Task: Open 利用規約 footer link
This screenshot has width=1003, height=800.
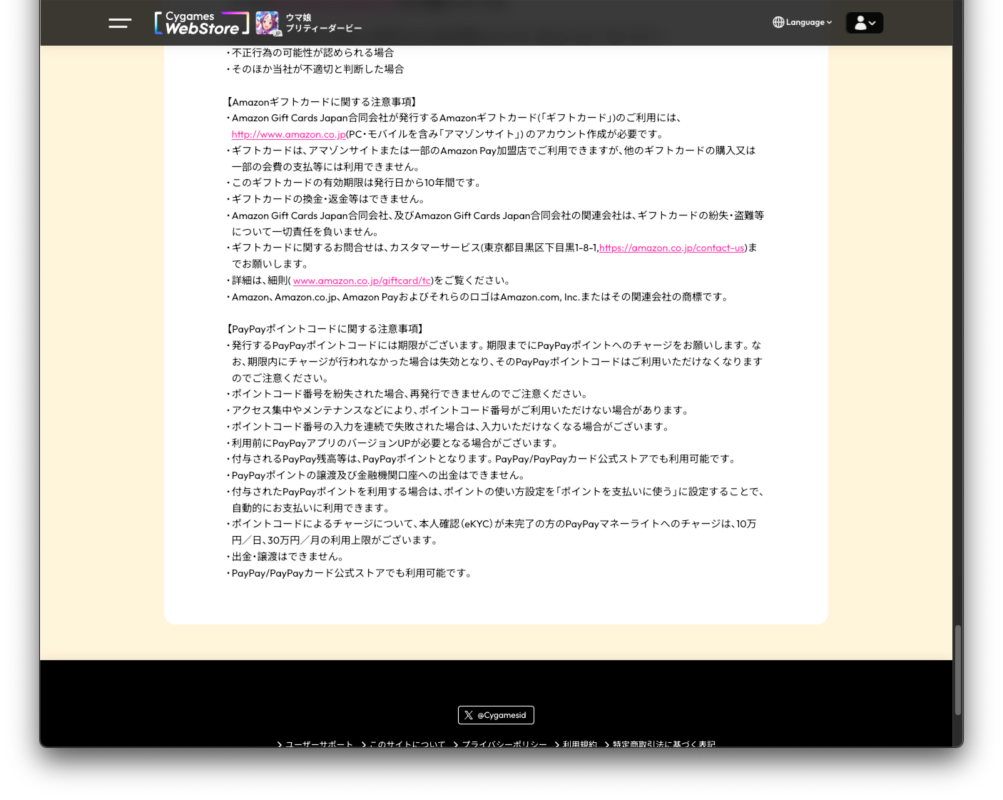Action: (x=578, y=744)
